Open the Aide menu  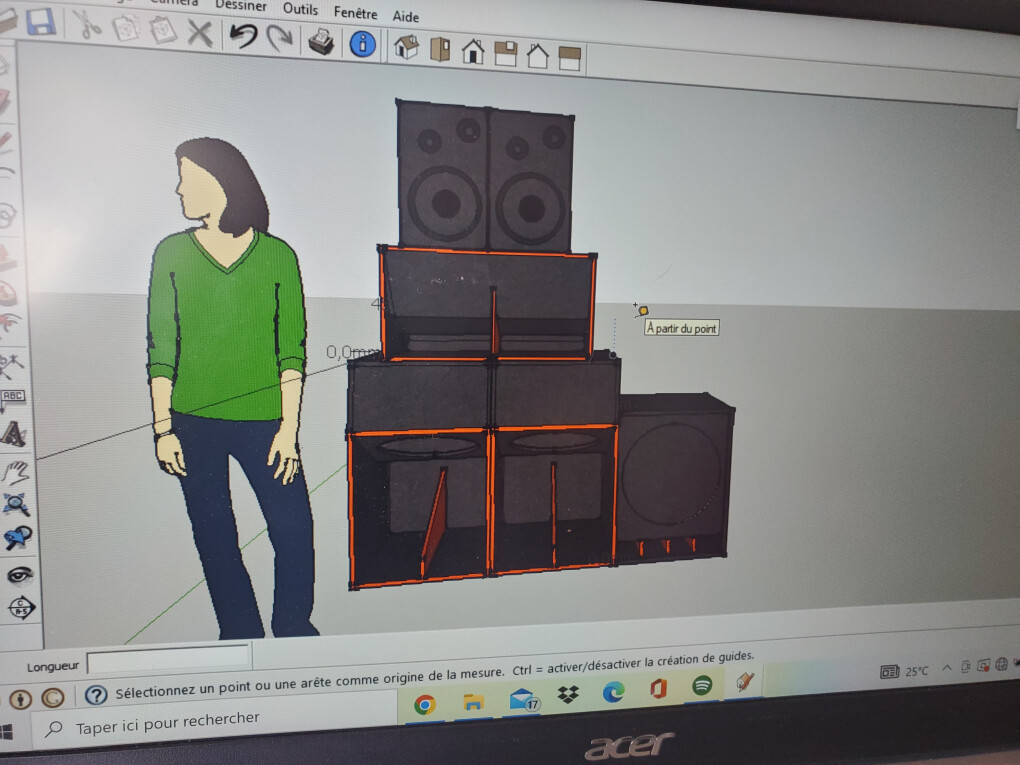(405, 16)
